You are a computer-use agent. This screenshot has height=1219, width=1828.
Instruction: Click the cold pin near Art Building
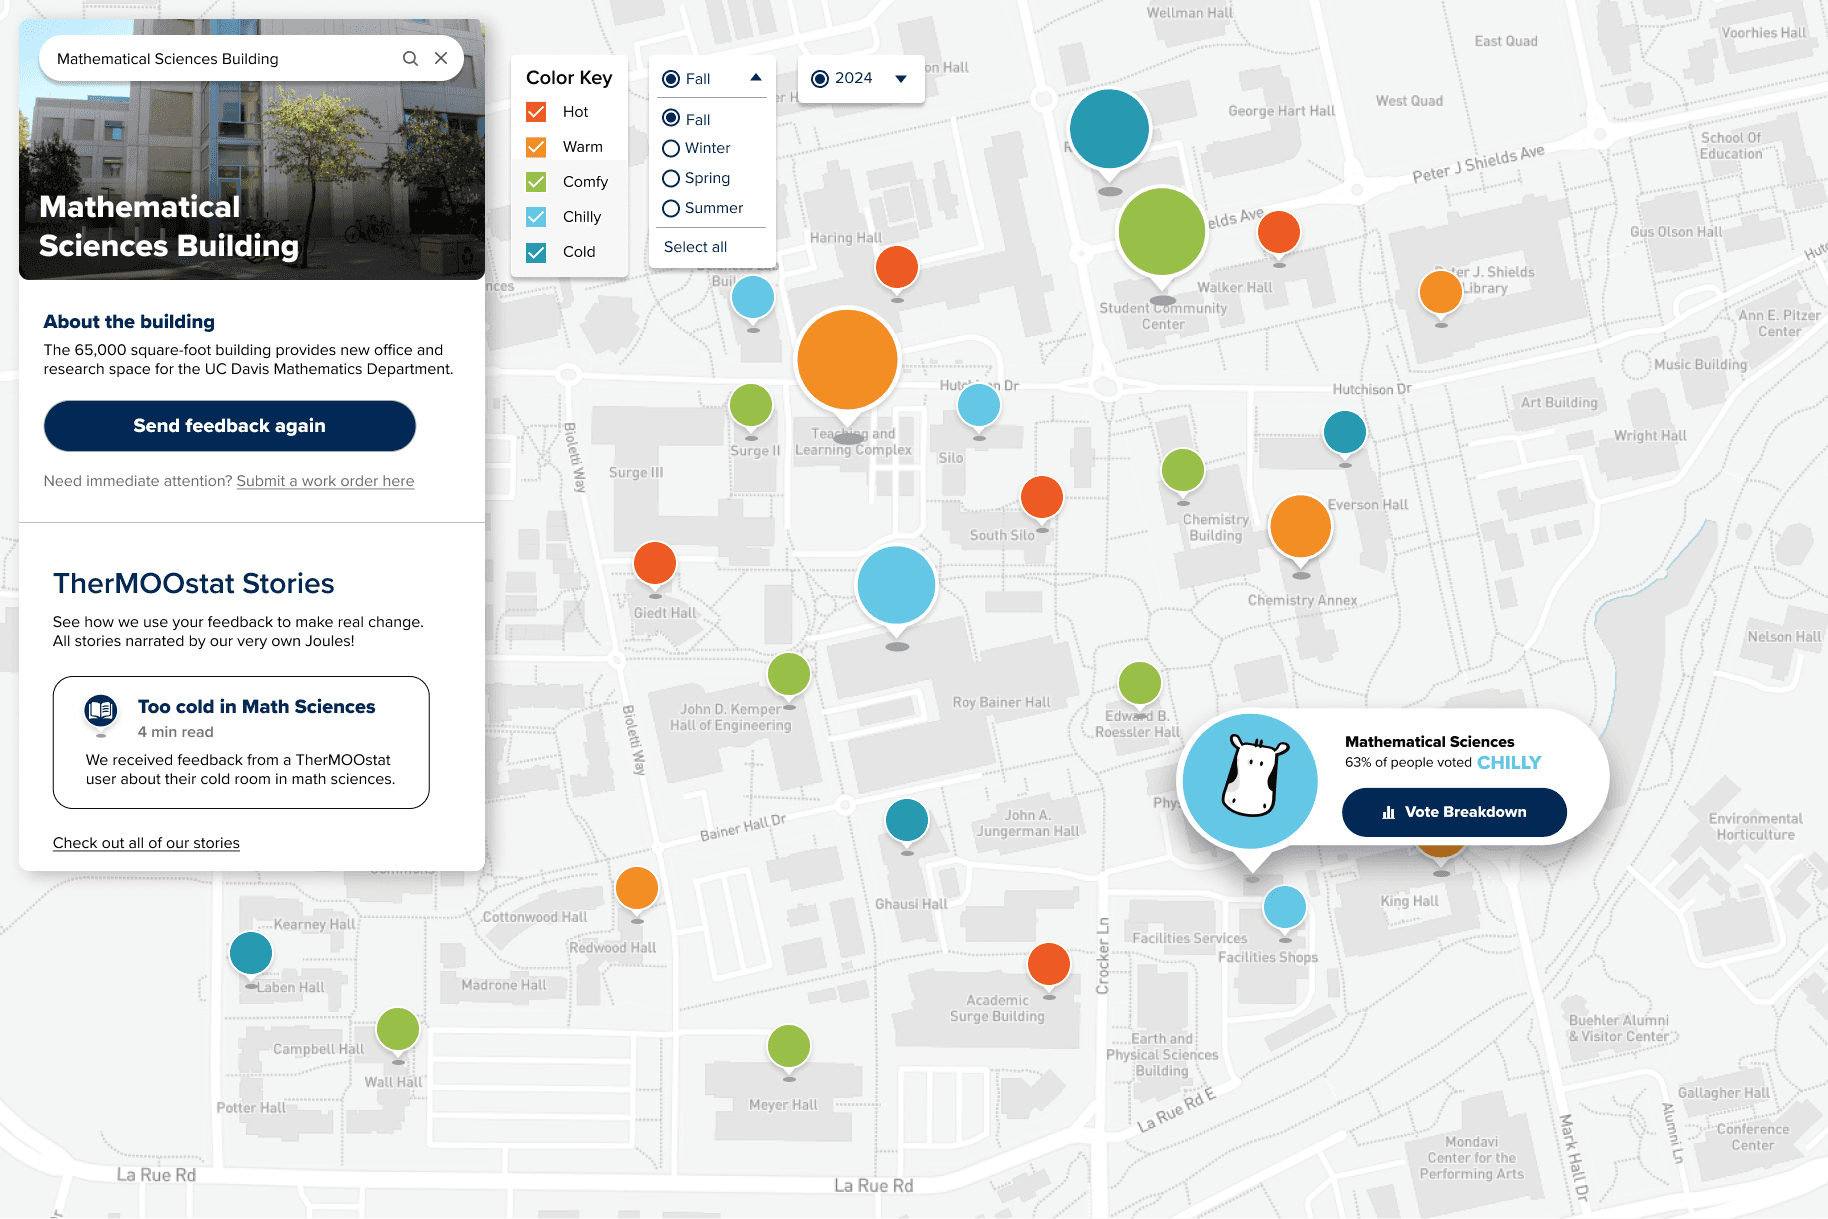point(1345,432)
